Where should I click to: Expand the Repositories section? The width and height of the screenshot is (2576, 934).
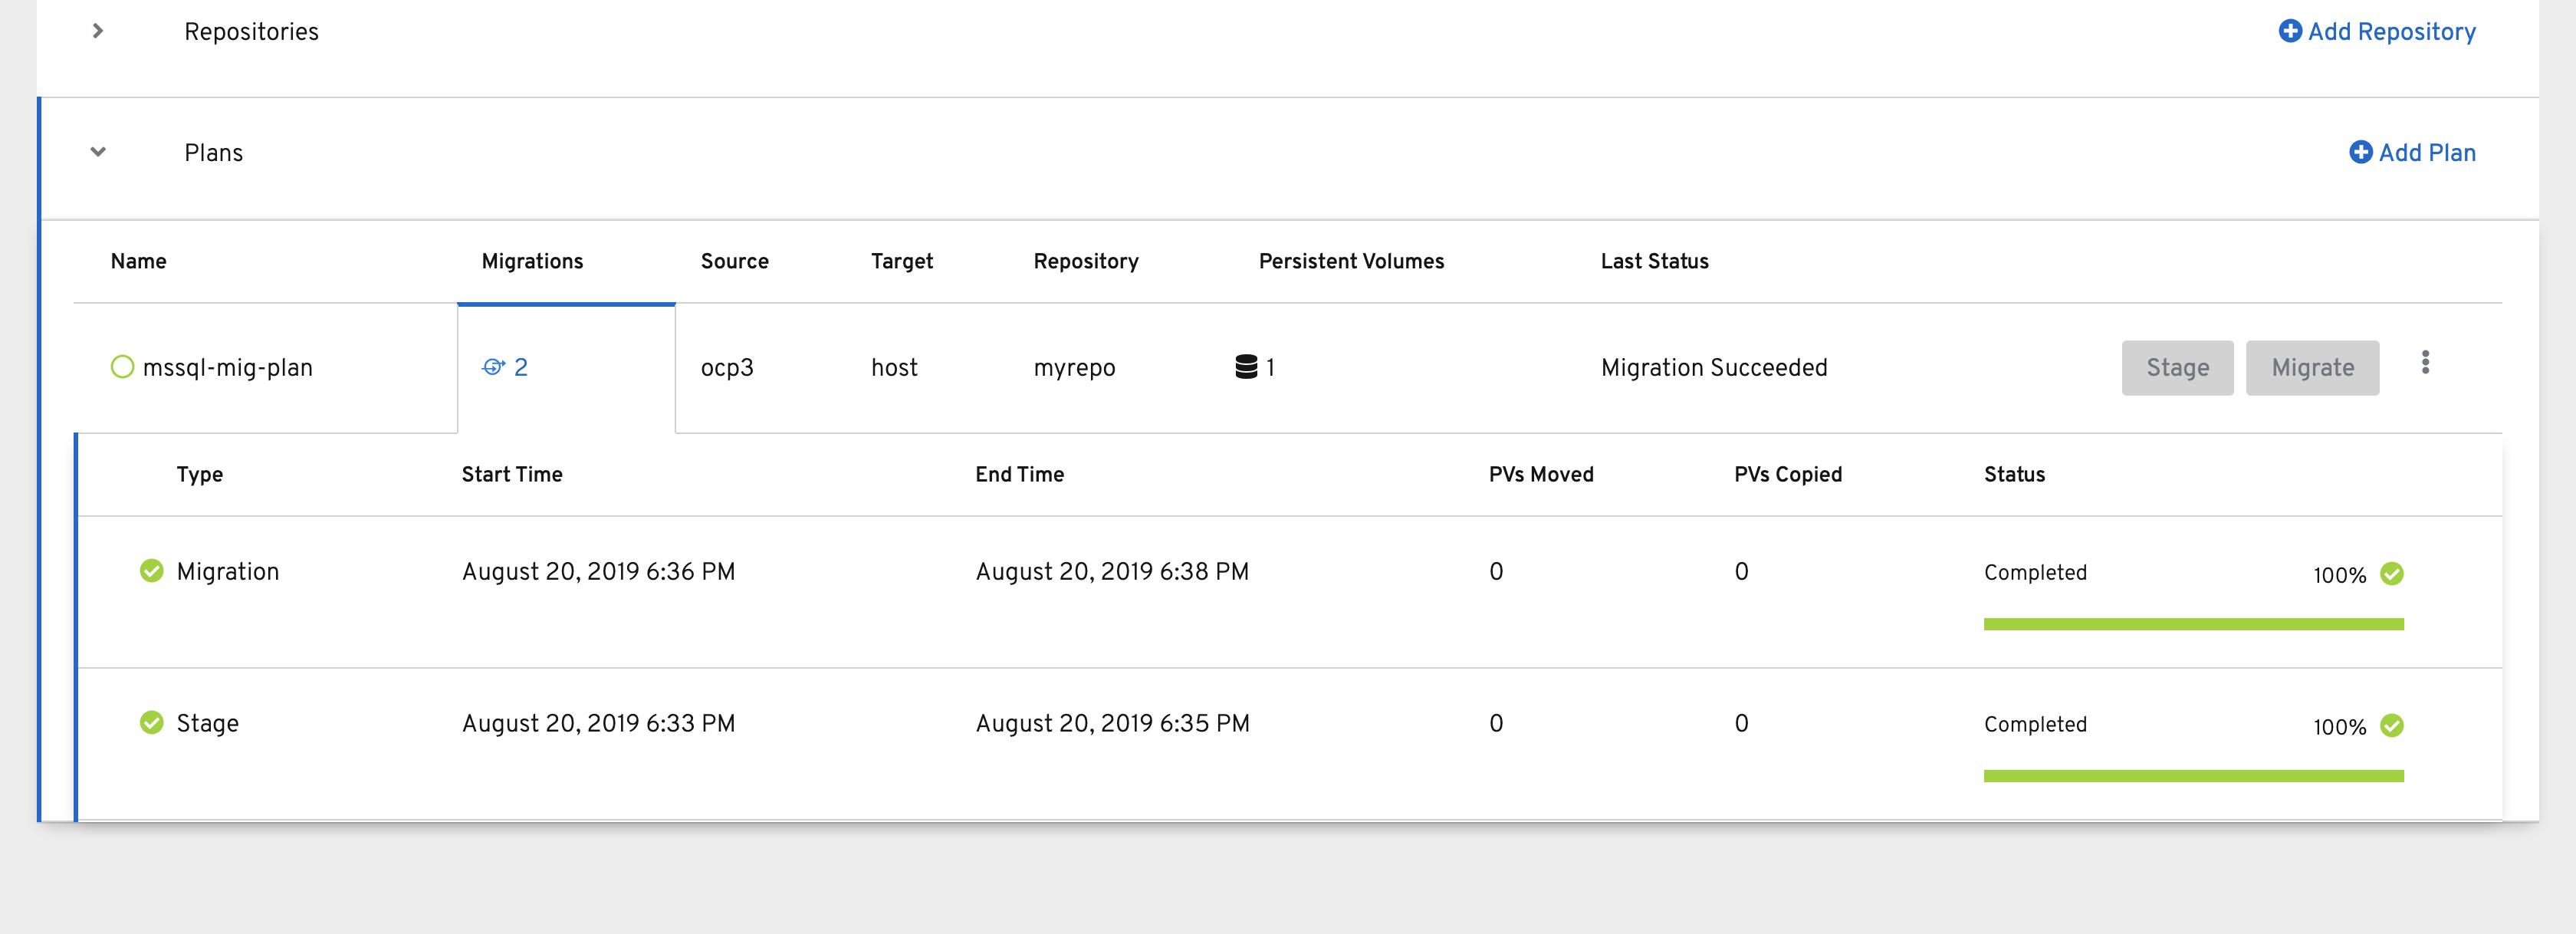tap(97, 31)
